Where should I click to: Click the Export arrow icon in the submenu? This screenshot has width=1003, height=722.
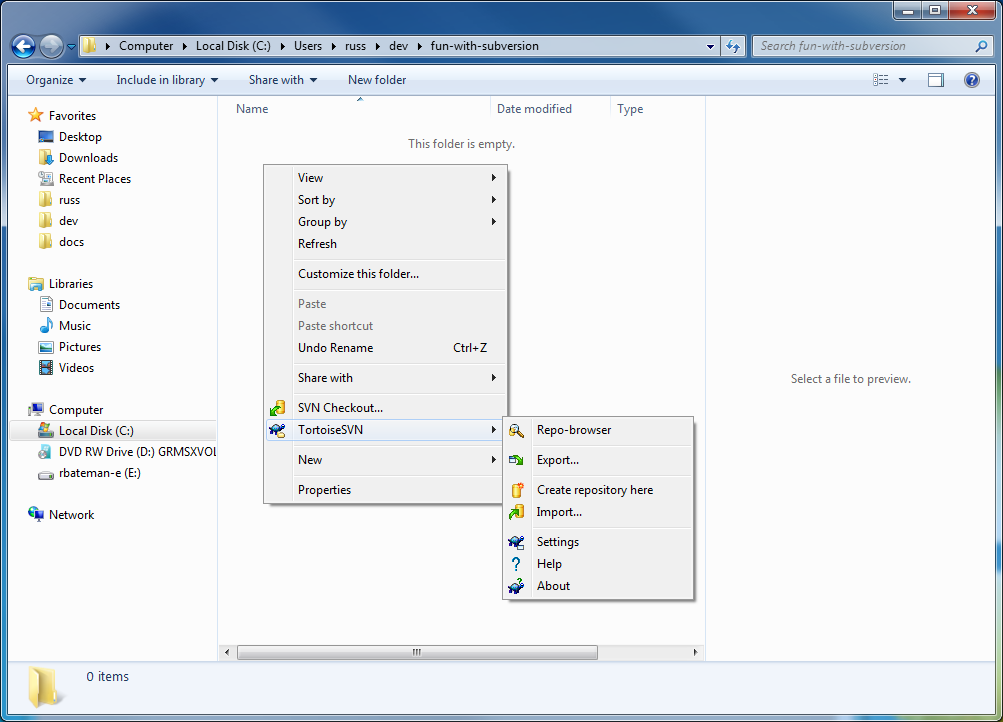click(x=516, y=460)
